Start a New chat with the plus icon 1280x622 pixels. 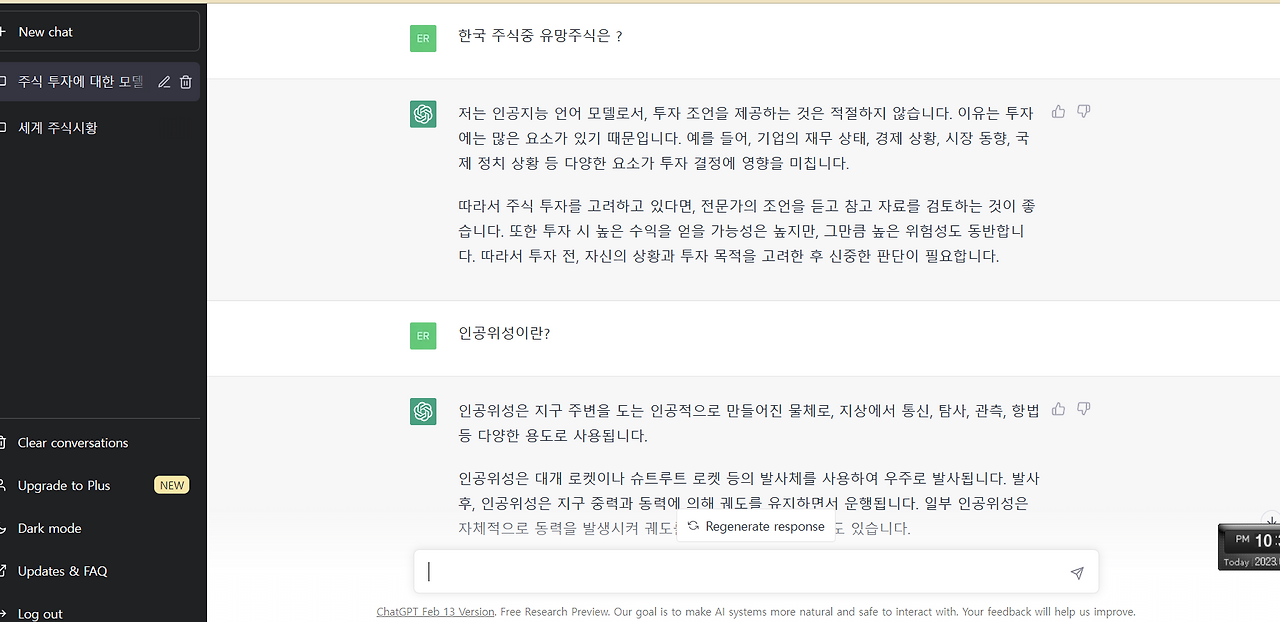44,31
